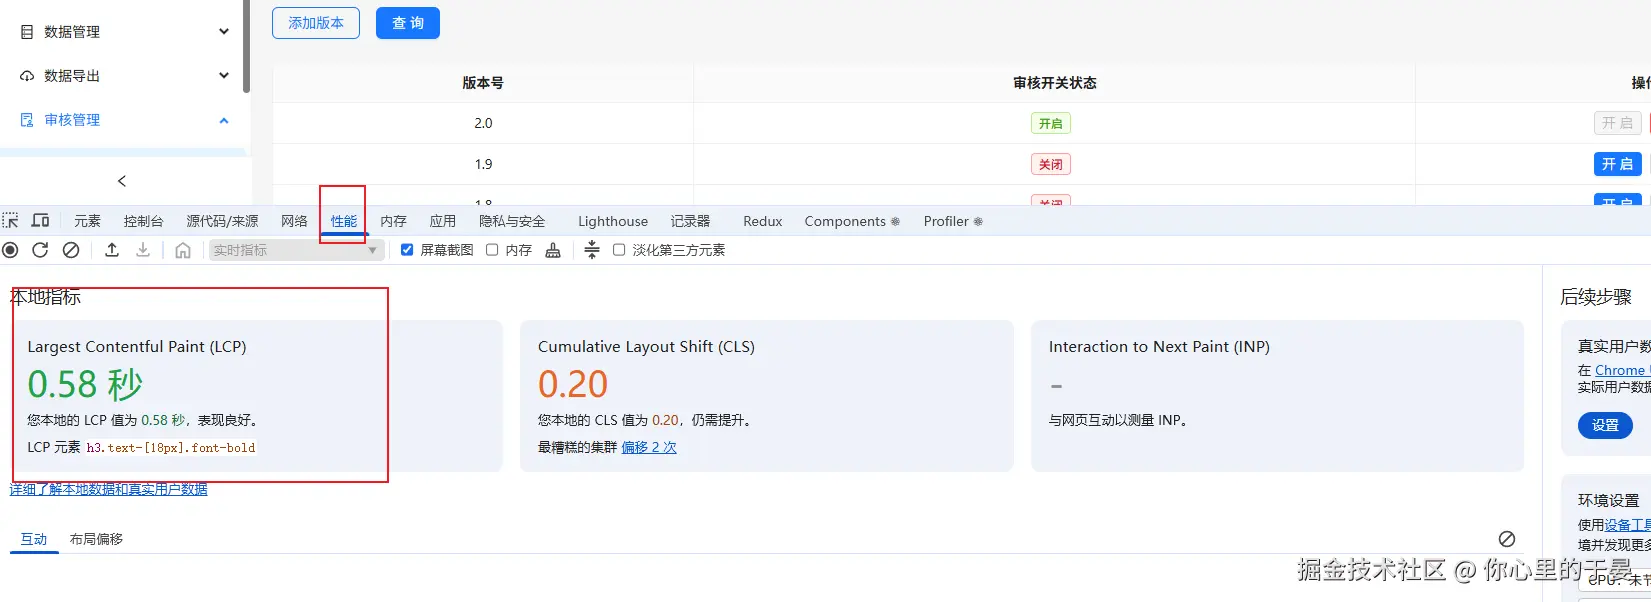
Task: Upload a saved profile file
Action: tap(112, 250)
